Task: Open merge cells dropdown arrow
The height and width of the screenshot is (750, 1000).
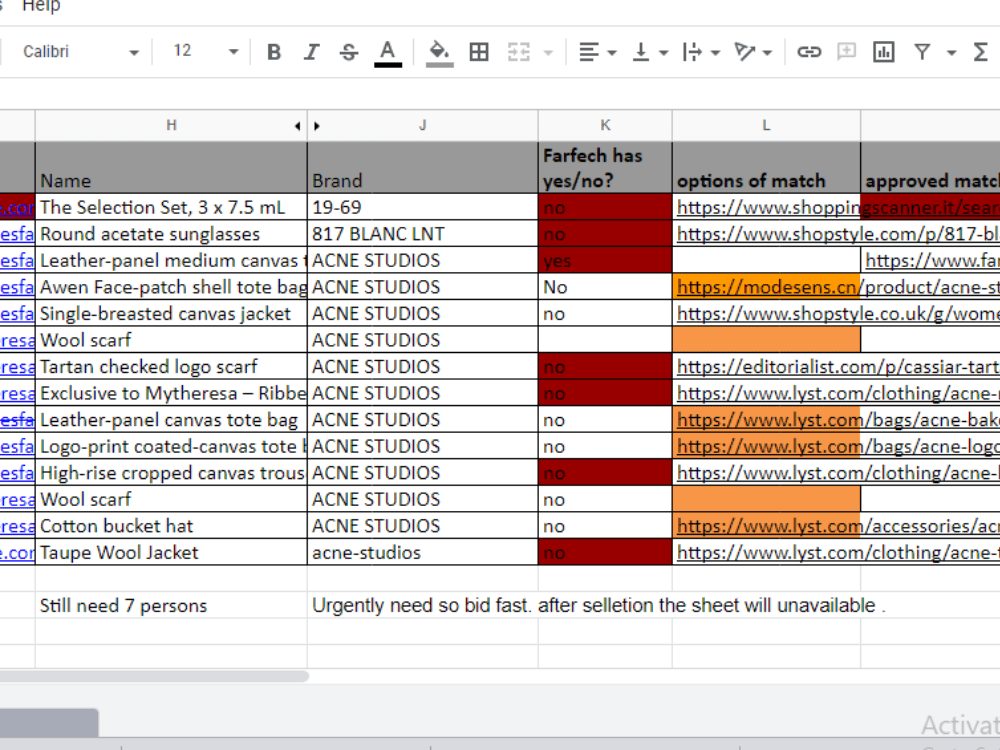Action: click(548, 52)
